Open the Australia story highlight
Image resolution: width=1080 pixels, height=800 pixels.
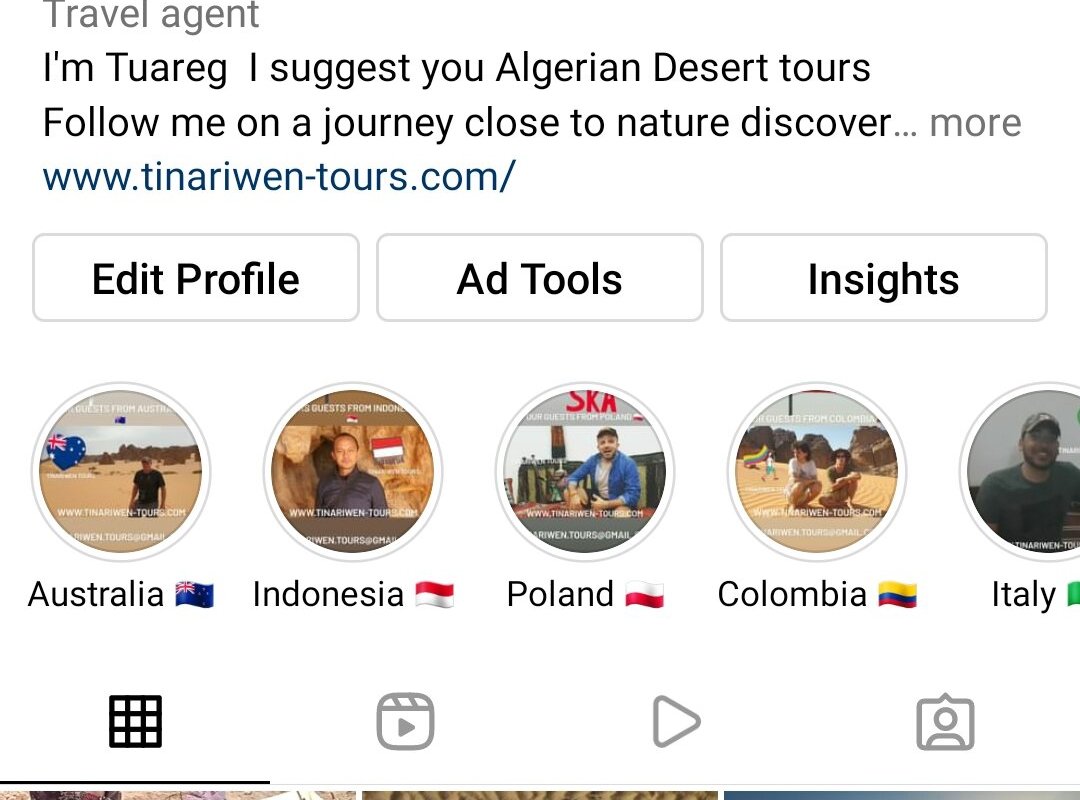pyautogui.click(x=121, y=472)
